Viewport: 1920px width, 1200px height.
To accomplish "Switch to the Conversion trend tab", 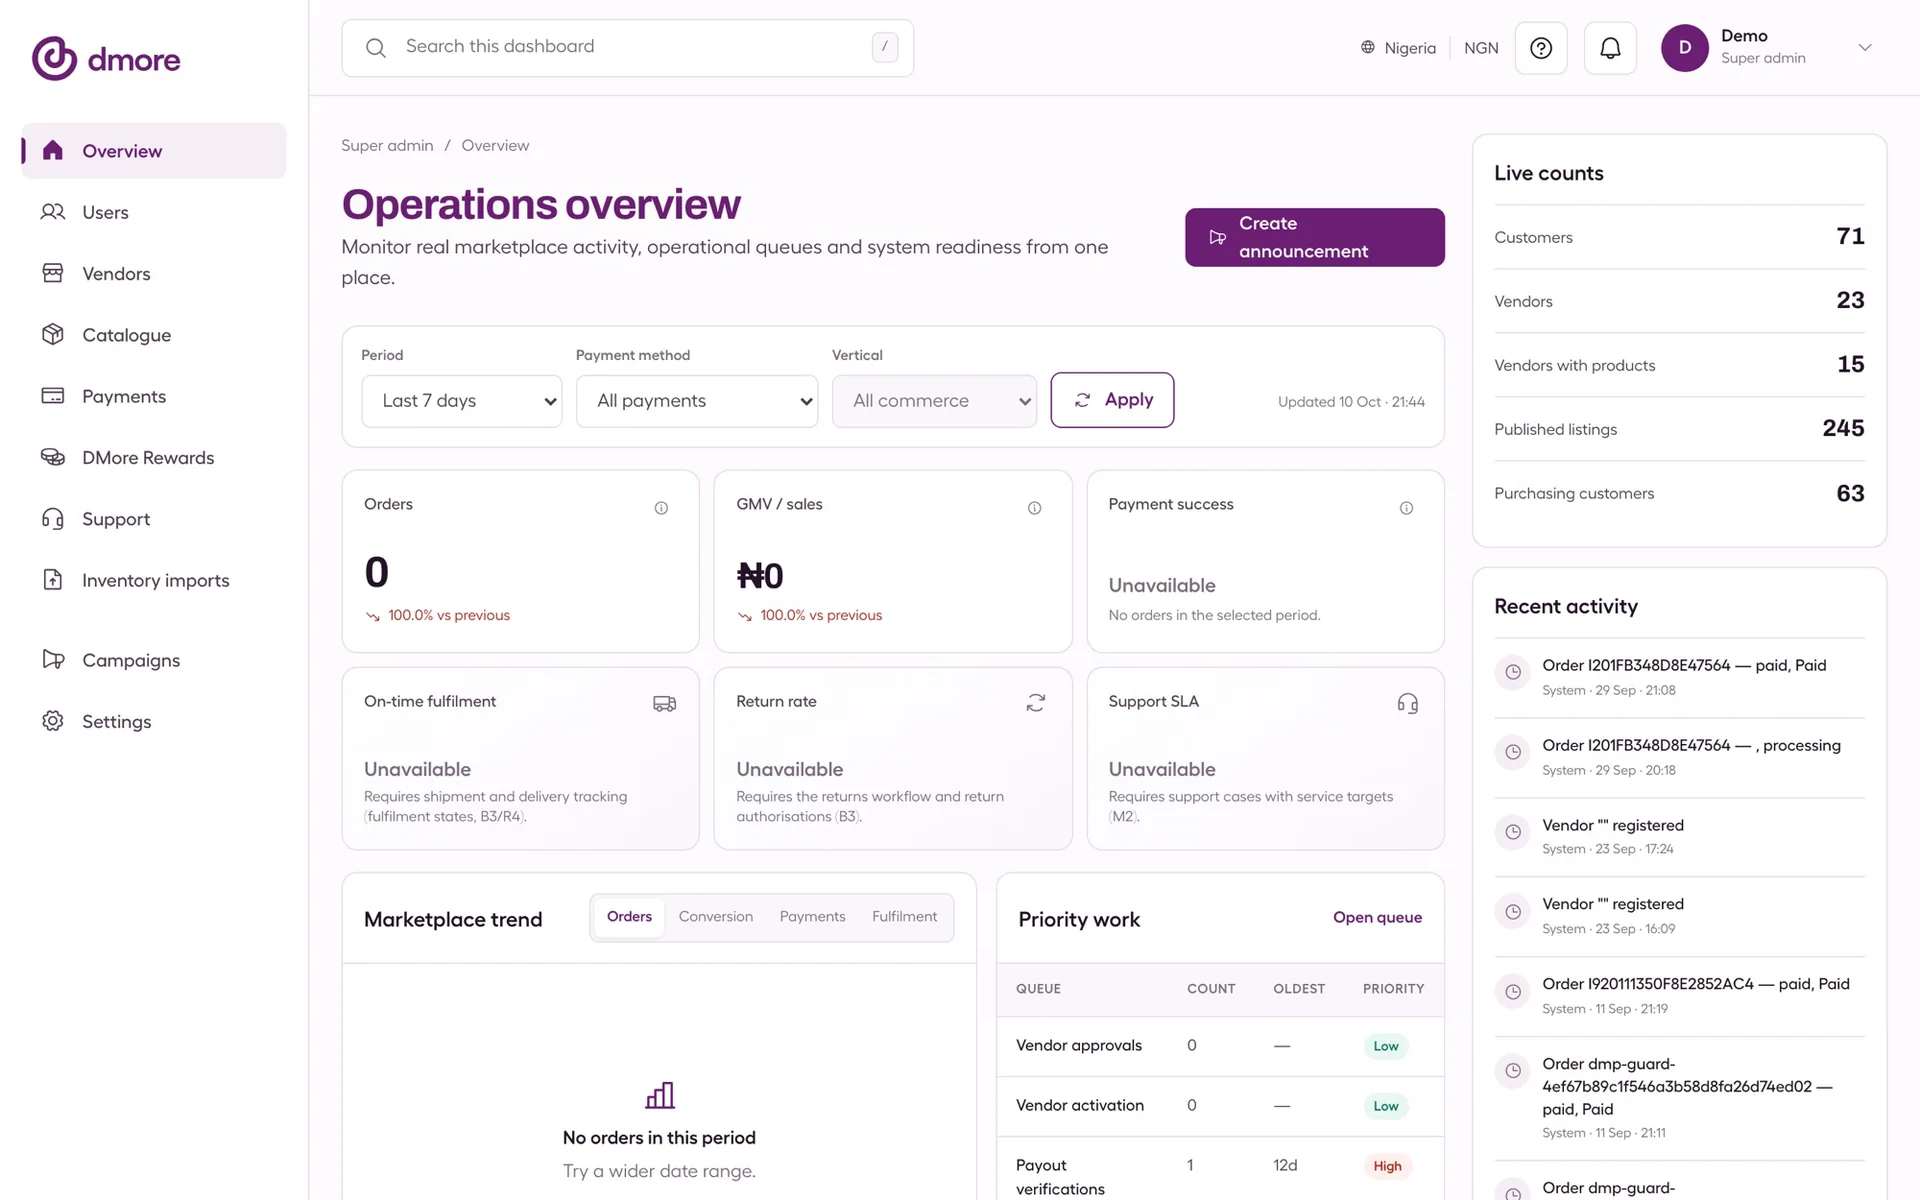I will click(x=716, y=917).
